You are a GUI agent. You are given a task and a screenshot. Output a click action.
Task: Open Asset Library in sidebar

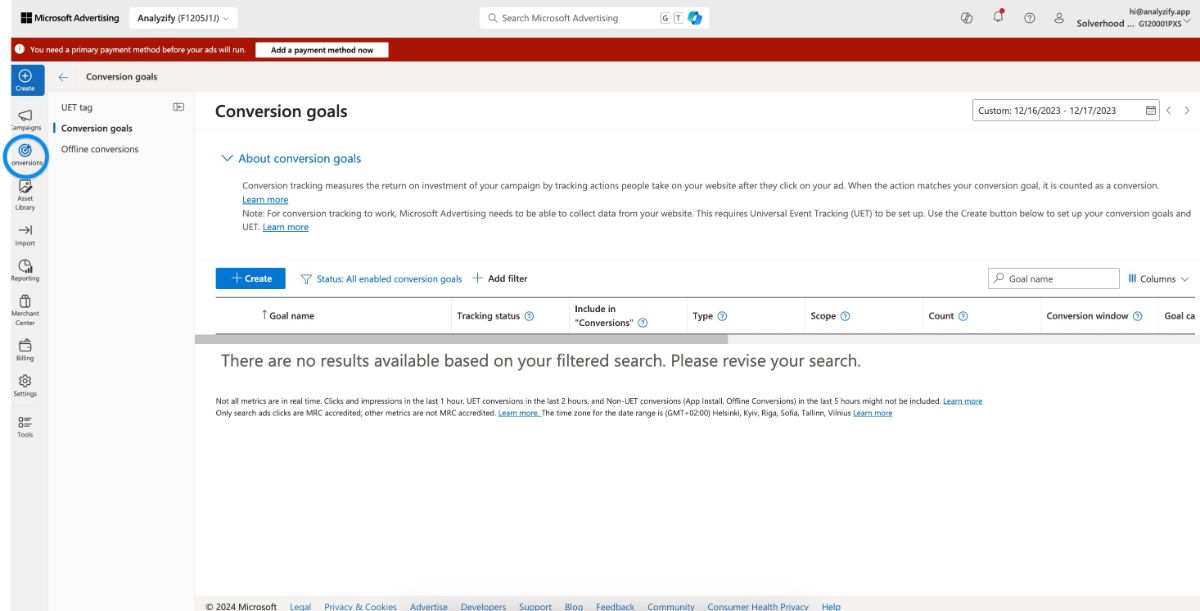point(25,195)
